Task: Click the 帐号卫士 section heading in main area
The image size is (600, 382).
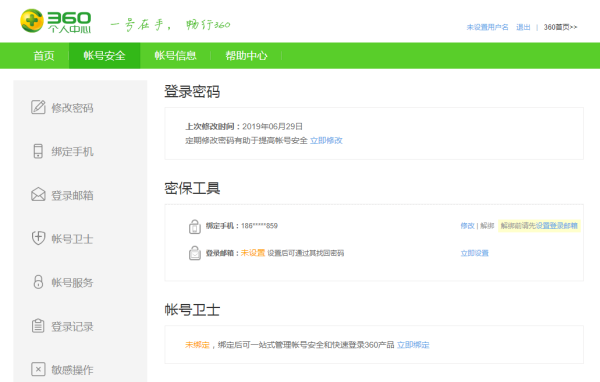Action: tap(192, 310)
